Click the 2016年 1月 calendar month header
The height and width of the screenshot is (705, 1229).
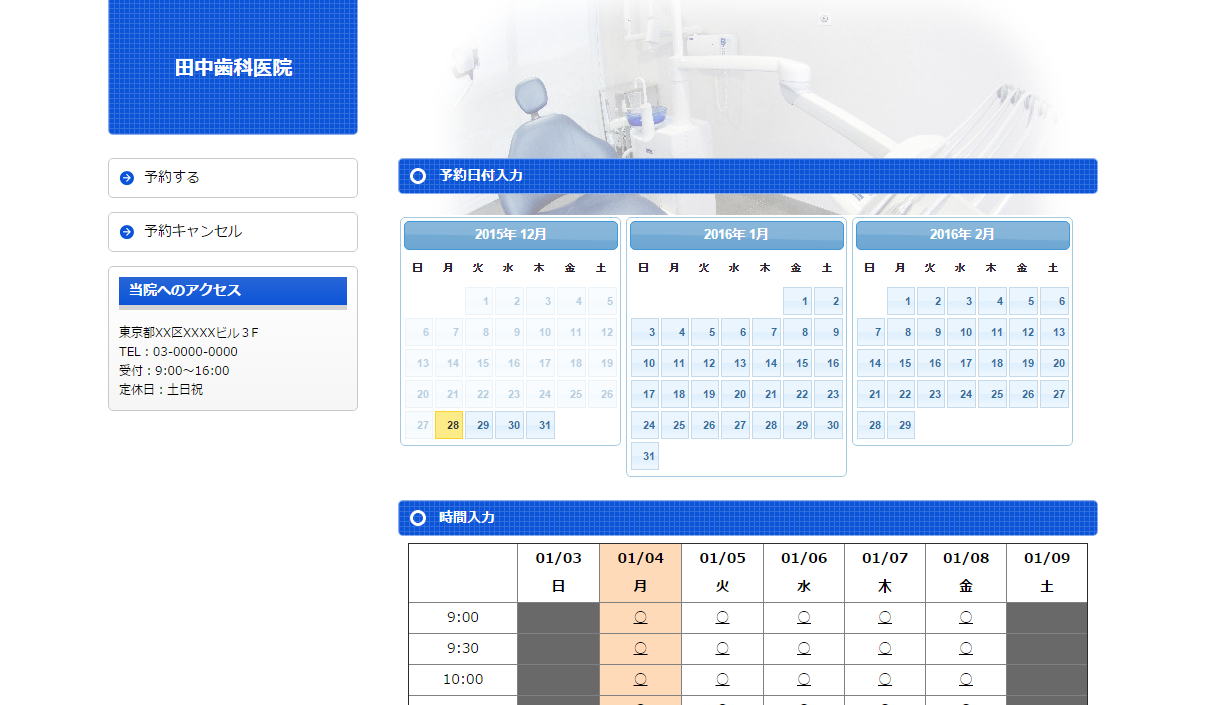pyautogui.click(x=737, y=235)
